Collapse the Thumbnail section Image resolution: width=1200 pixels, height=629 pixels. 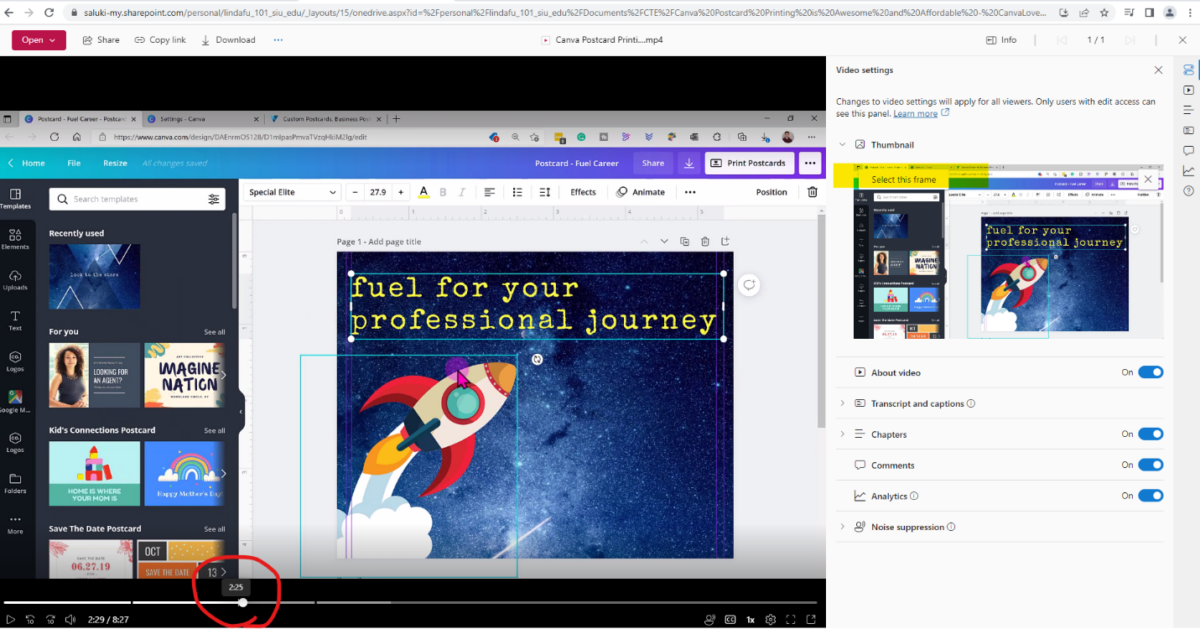pyautogui.click(x=843, y=144)
